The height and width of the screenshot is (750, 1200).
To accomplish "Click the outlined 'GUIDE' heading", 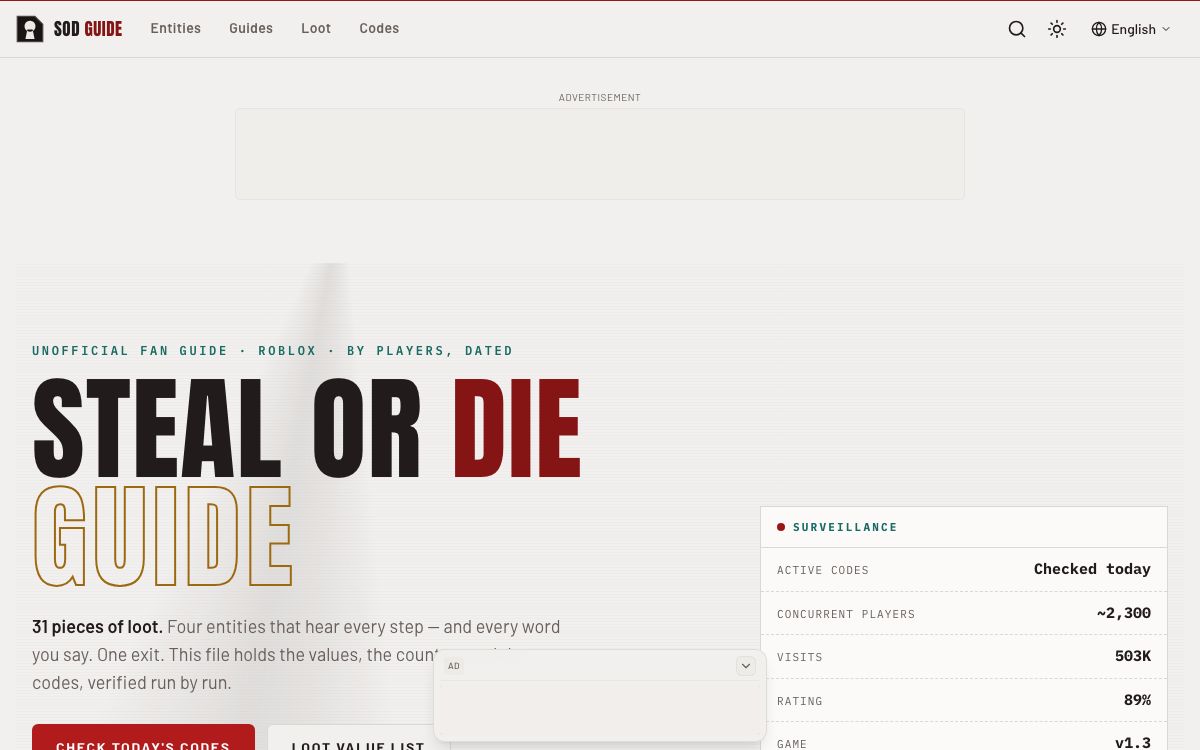I will tap(163, 537).
